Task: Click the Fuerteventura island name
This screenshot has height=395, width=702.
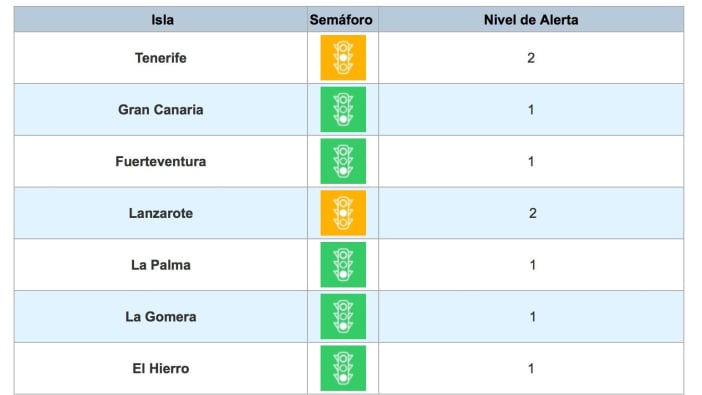Action: click(161, 161)
